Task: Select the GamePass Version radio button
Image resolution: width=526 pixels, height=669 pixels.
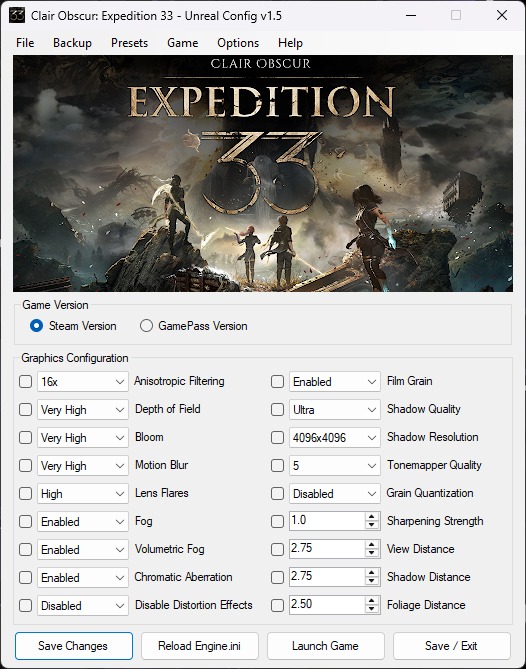Action: tap(146, 326)
